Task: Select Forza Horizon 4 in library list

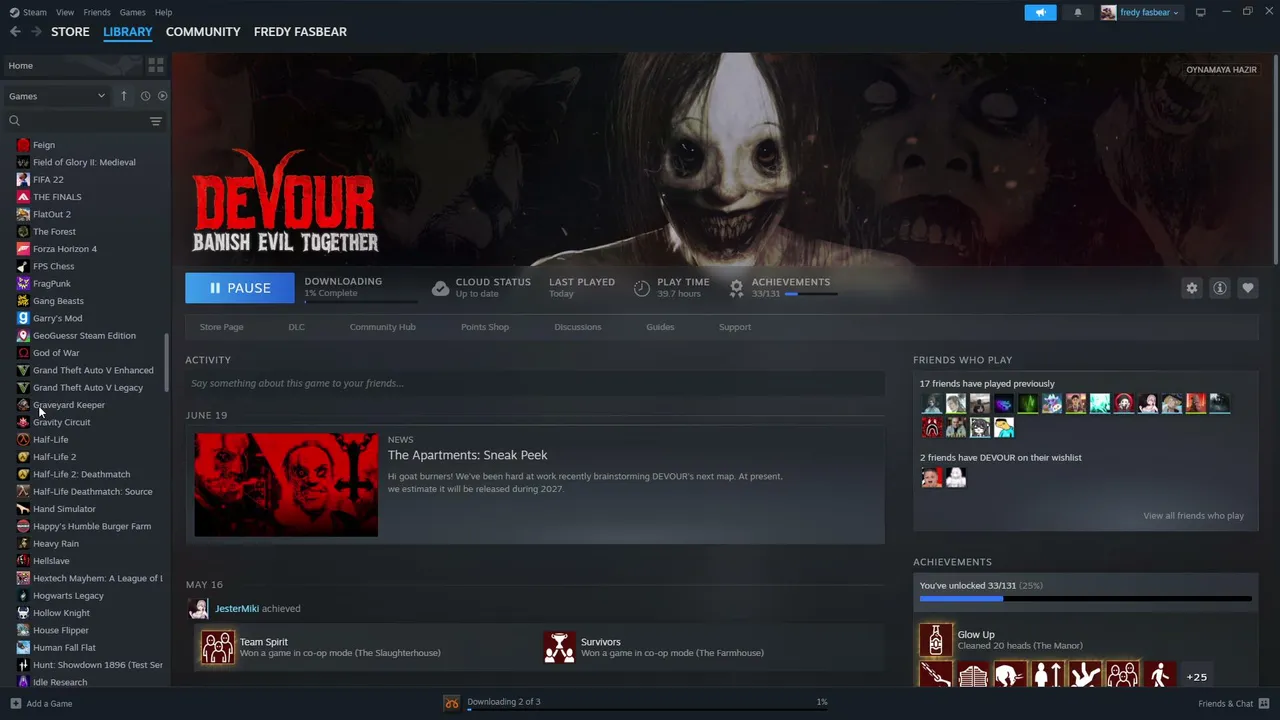Action: 65,249
